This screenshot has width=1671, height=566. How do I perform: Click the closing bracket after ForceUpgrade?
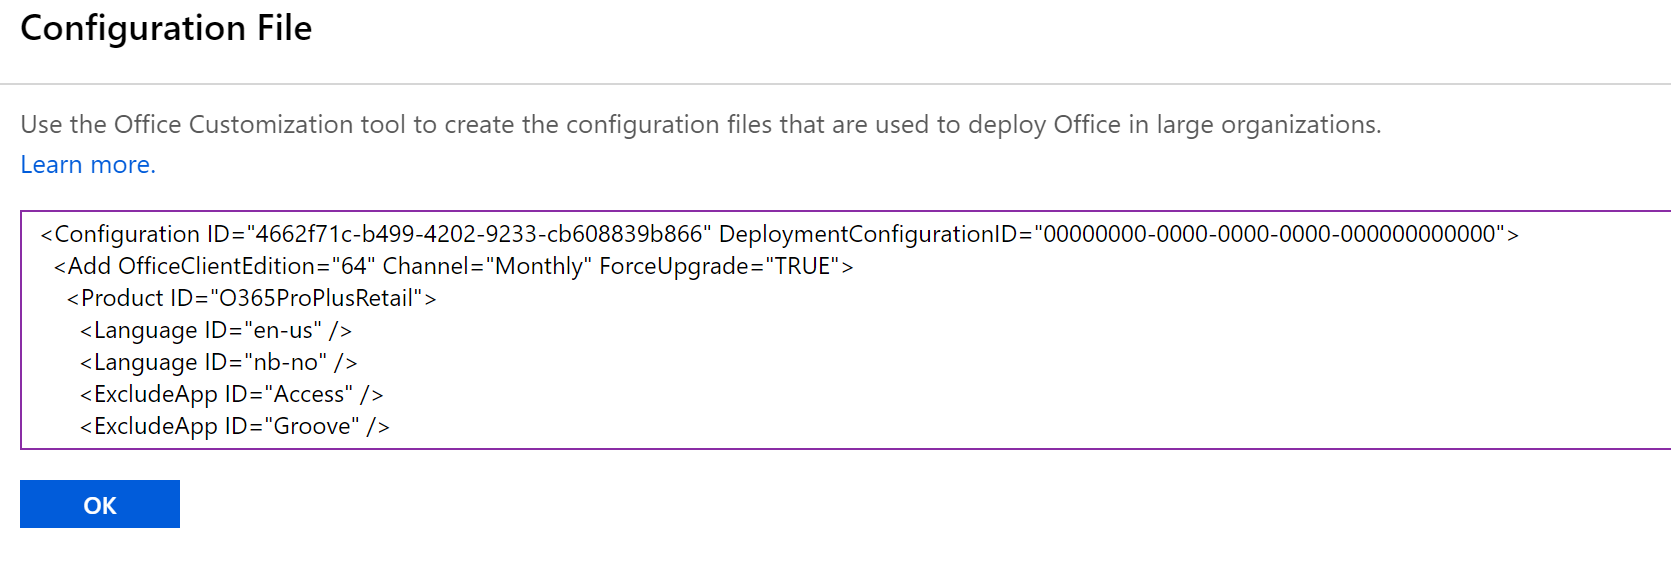[x=847, y=267]
